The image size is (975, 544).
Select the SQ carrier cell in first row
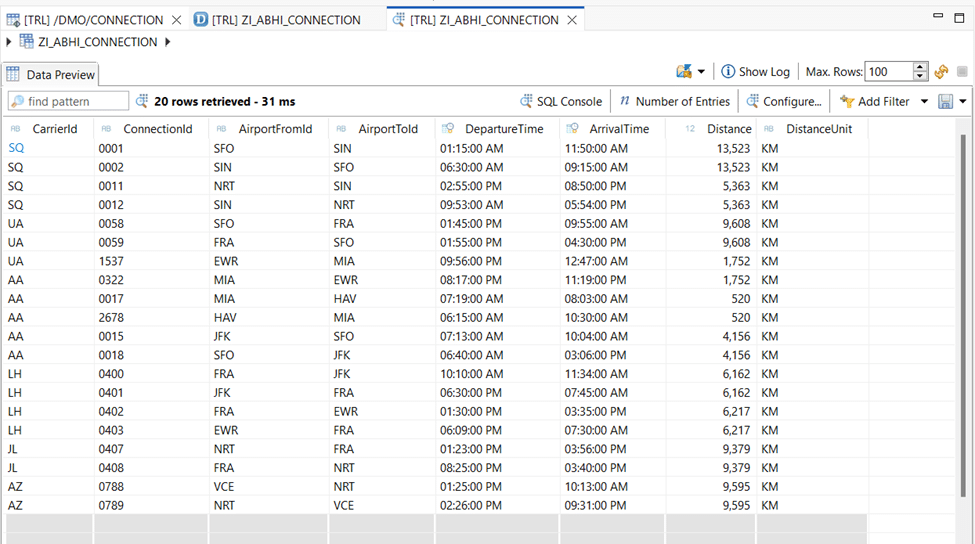tap(16, 148)
